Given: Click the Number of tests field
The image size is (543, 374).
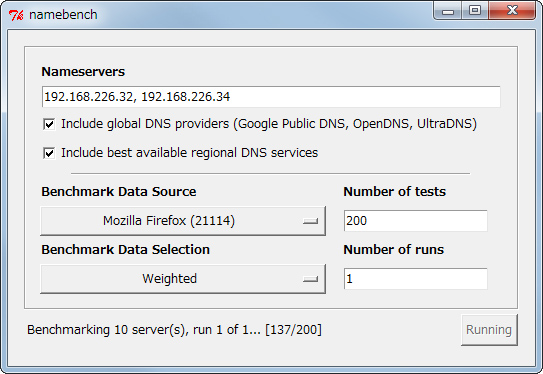Looking at the screenshot, I should (x=416, y=221).
